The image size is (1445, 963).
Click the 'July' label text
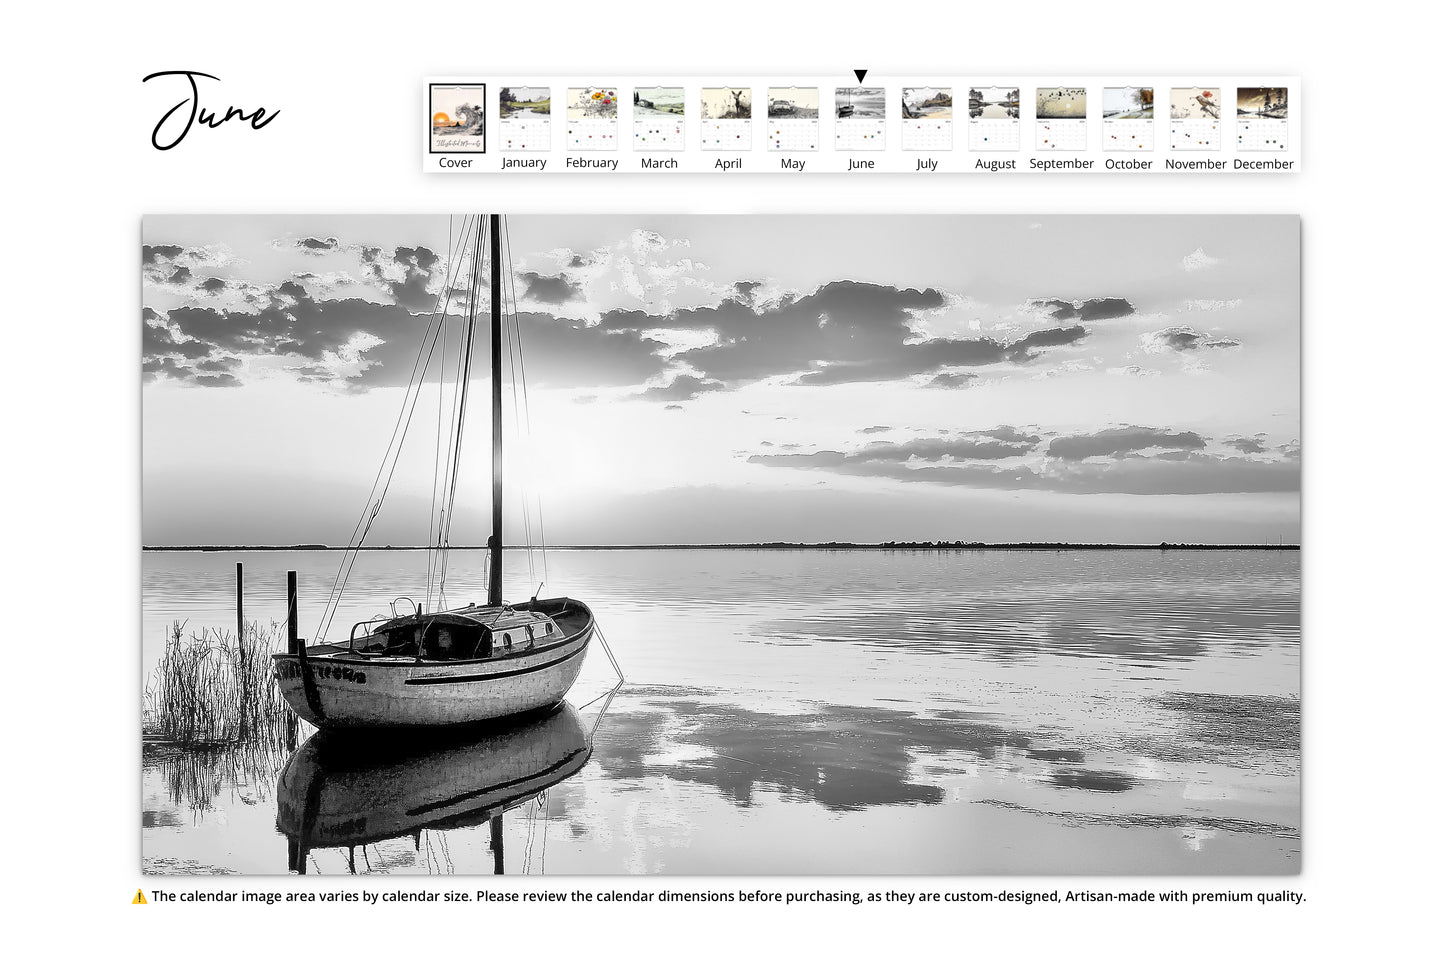927,164
